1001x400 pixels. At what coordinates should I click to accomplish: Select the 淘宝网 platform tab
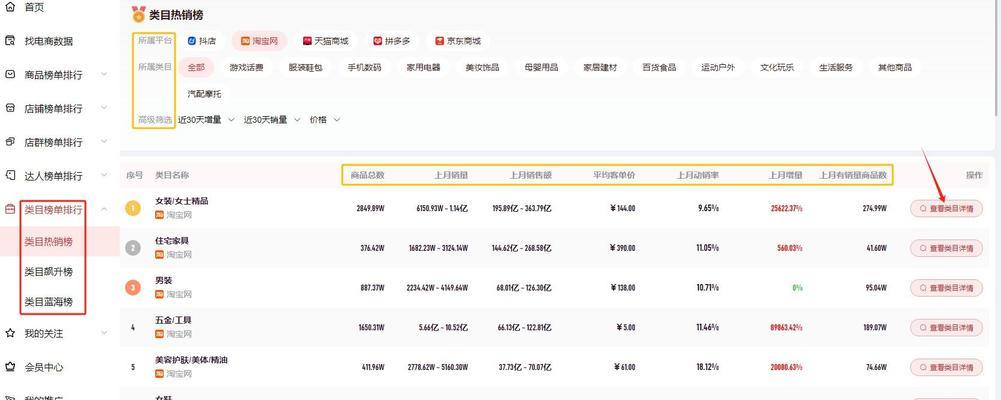[259, 41]
